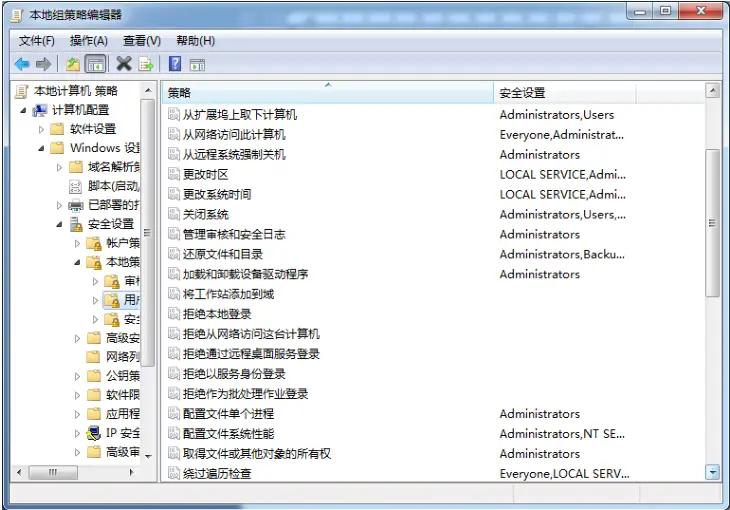730x510 pixels.
Task: Click Everyone,Administrat... security setting value
Action: (x=561, y=135)
